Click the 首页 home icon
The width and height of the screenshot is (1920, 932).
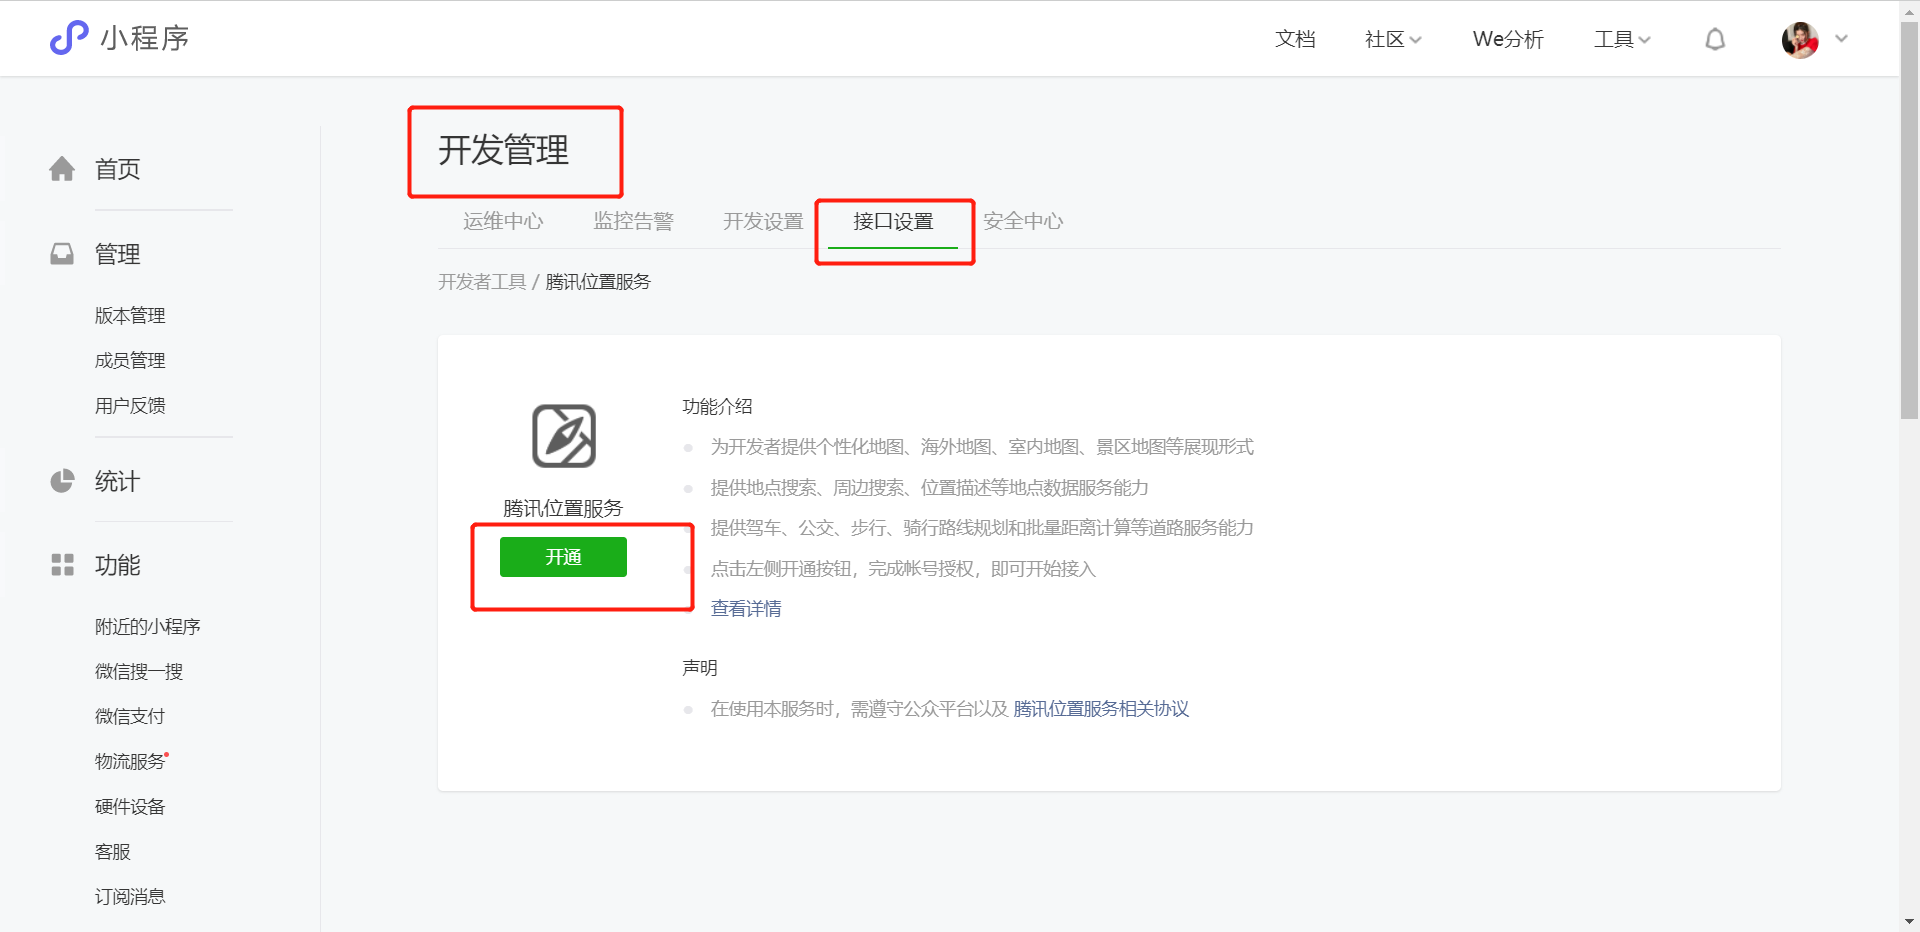pos(62,169)
